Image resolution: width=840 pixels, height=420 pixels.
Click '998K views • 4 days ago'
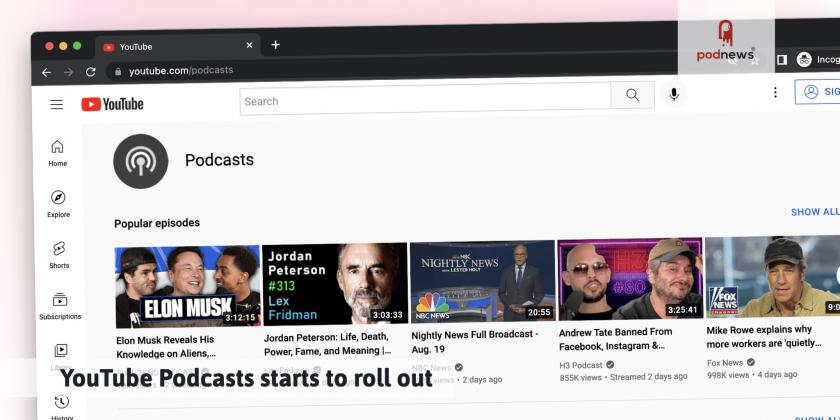(x=752, y=374)
